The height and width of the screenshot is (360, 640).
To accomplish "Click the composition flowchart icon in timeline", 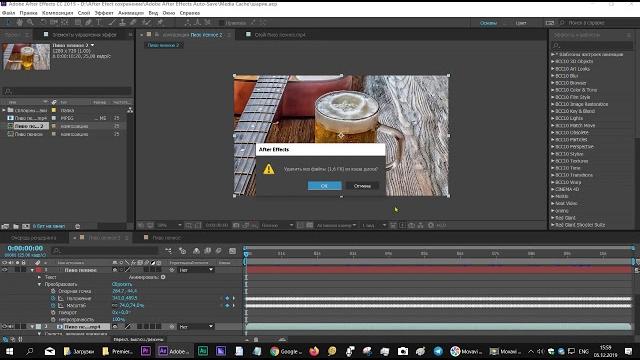I will click(169, 251).
